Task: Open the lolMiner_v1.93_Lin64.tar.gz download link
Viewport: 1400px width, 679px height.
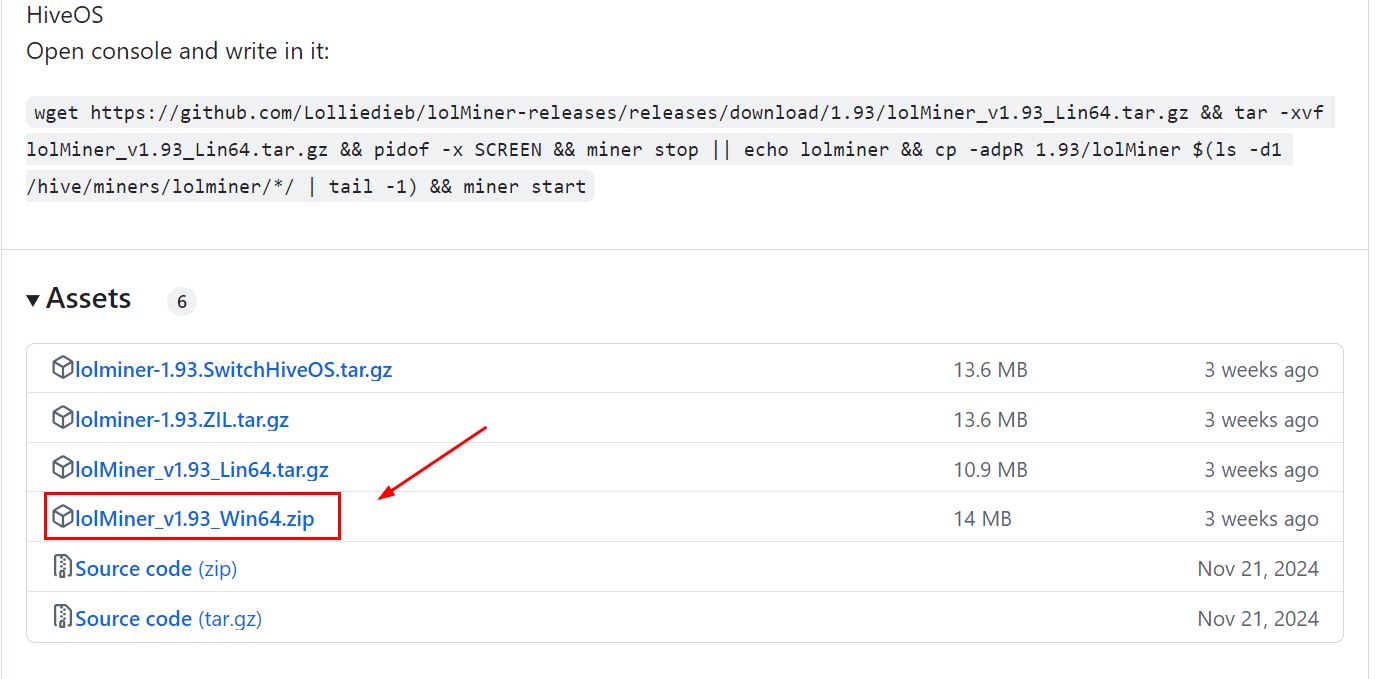Action: tap(202, 470)
